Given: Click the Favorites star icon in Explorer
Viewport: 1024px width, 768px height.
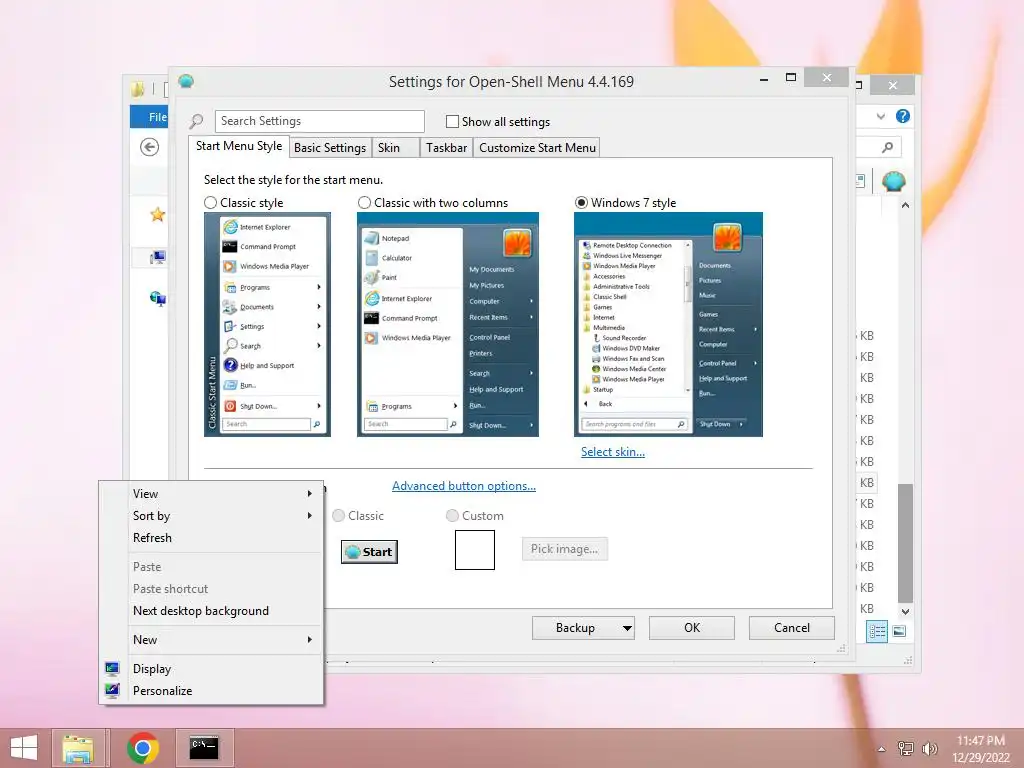Looking at the screenshot, I should pyautogui.click(x=157, y=214).
